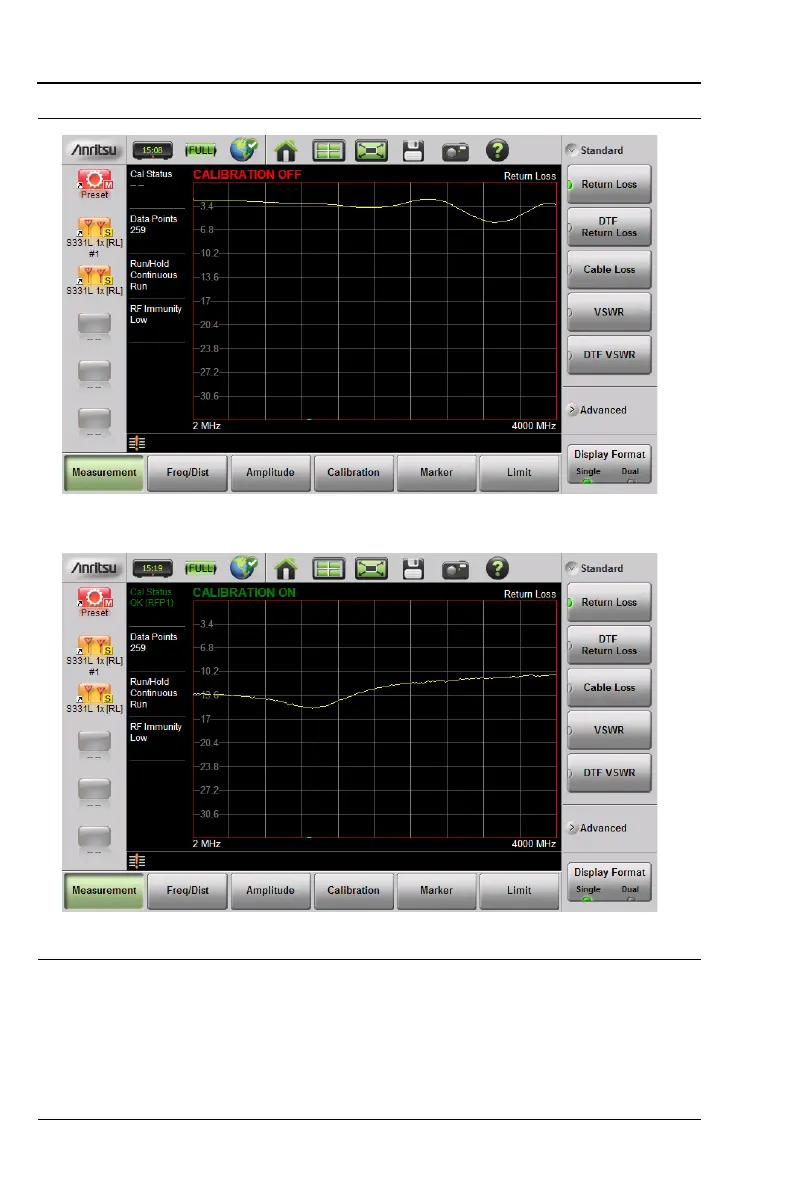The width and height of the screenshot is (792, 1192).
Task: Click yellow list icon below graph, bottom screen
Action: tap(137, 861)
